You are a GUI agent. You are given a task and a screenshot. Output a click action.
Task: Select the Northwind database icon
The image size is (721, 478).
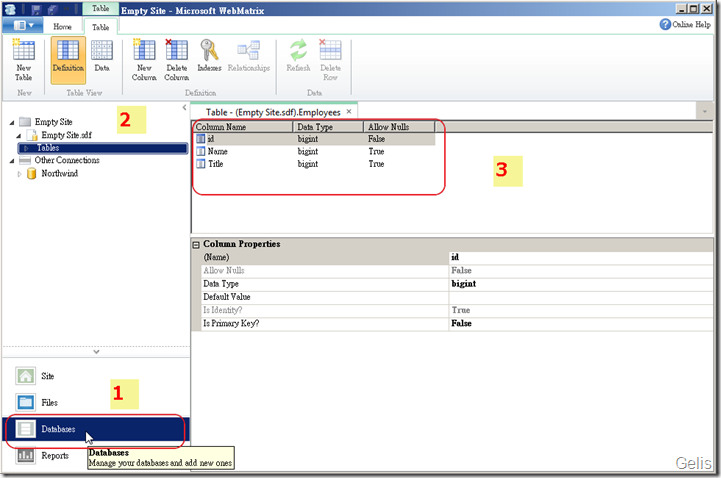(x=31, y=173)
